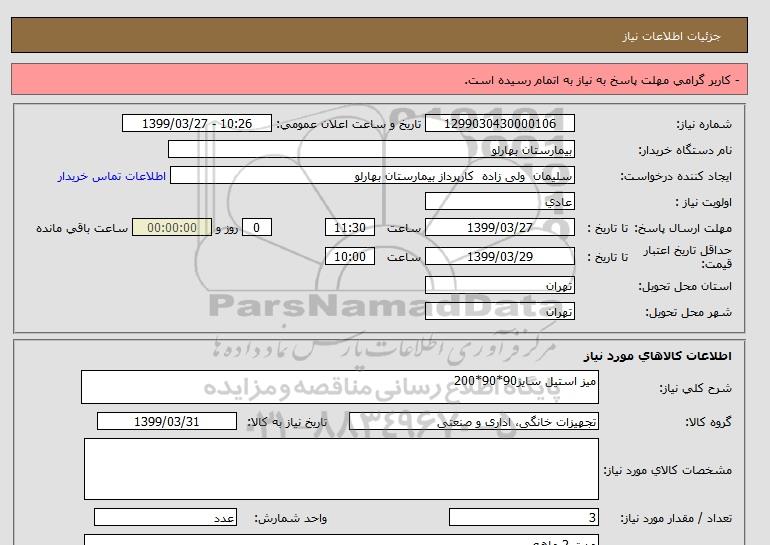This screenshot has width=770, height=545.
Task: Click the remaining days field showing 0
Action: [x=257, y=227]
